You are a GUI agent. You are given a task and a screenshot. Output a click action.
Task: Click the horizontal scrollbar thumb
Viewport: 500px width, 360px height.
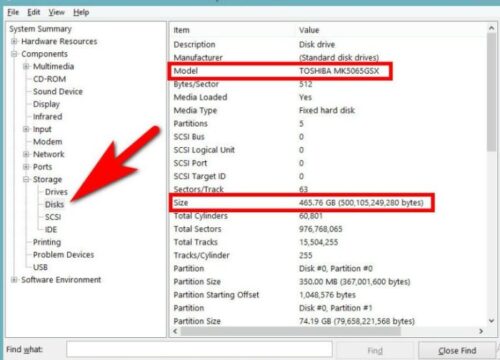click(290, 331)
